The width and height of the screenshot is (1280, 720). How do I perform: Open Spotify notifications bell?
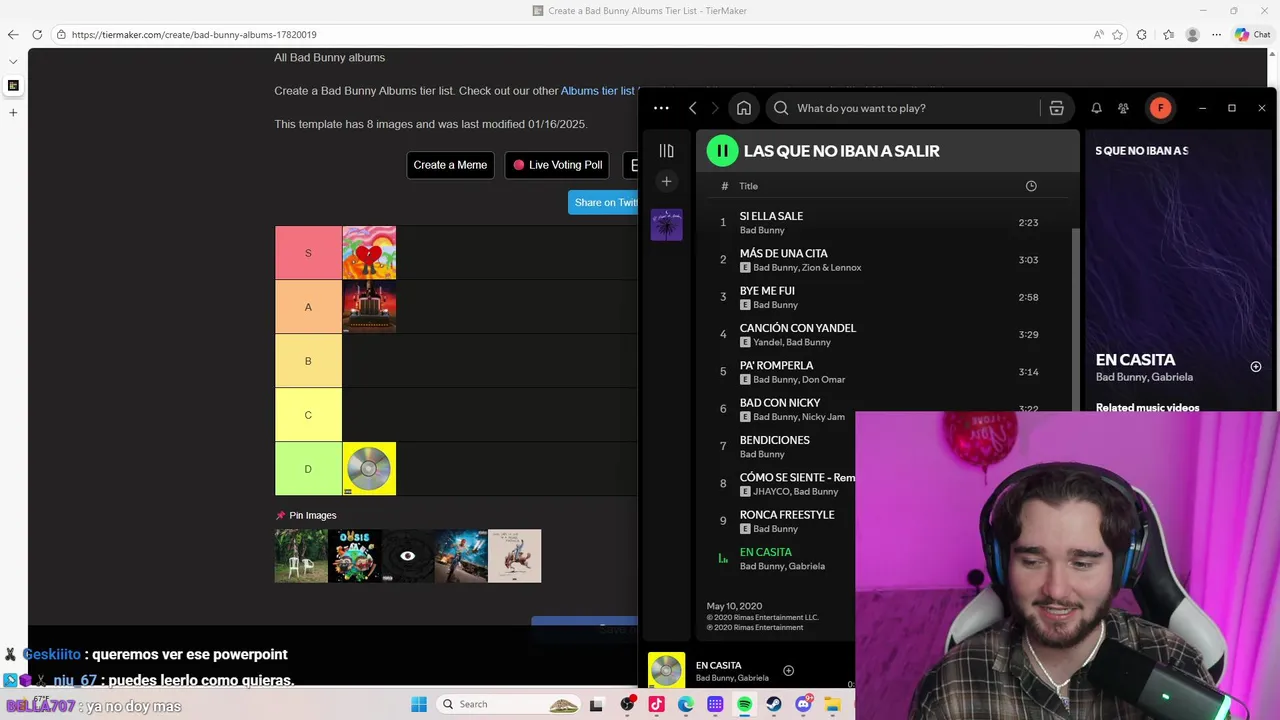tap(1096, 108)
